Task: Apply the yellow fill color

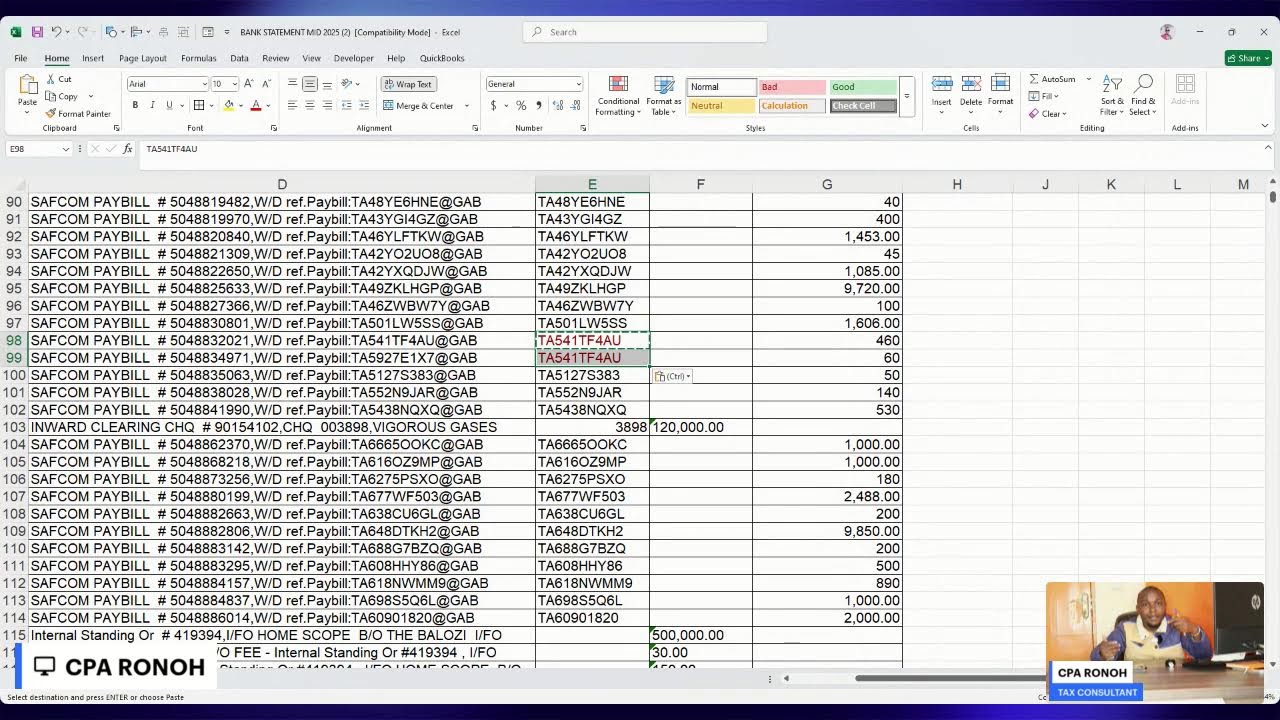Action: click(x=229, y=105)
